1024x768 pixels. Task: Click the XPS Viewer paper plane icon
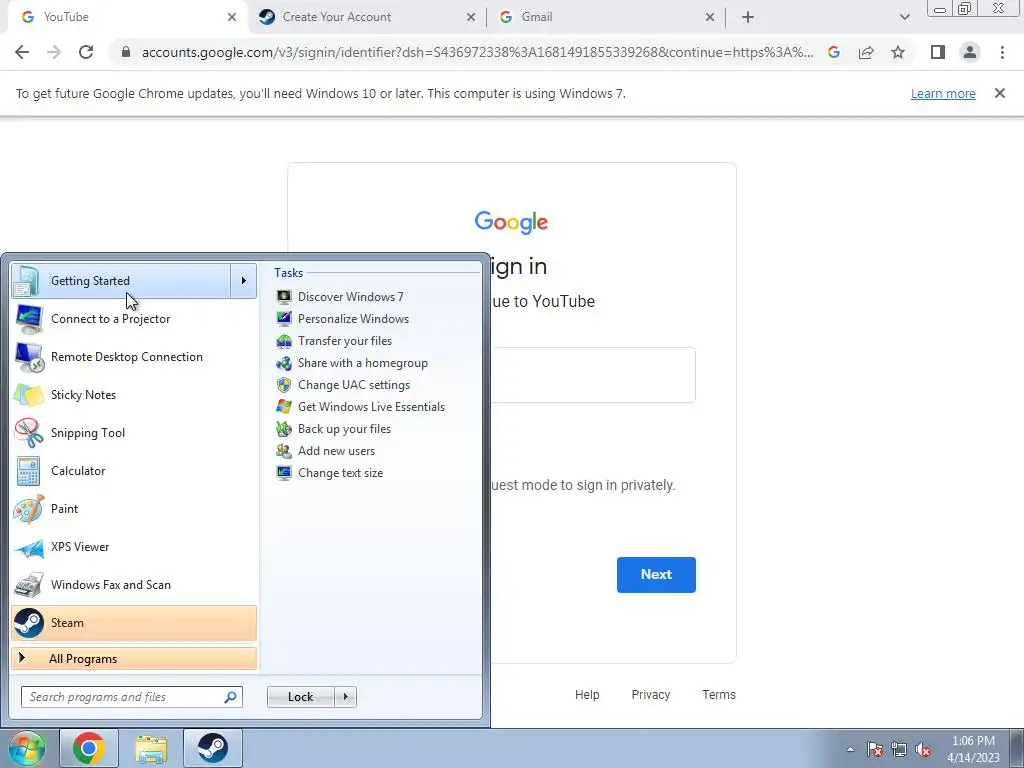click(29, 547)
